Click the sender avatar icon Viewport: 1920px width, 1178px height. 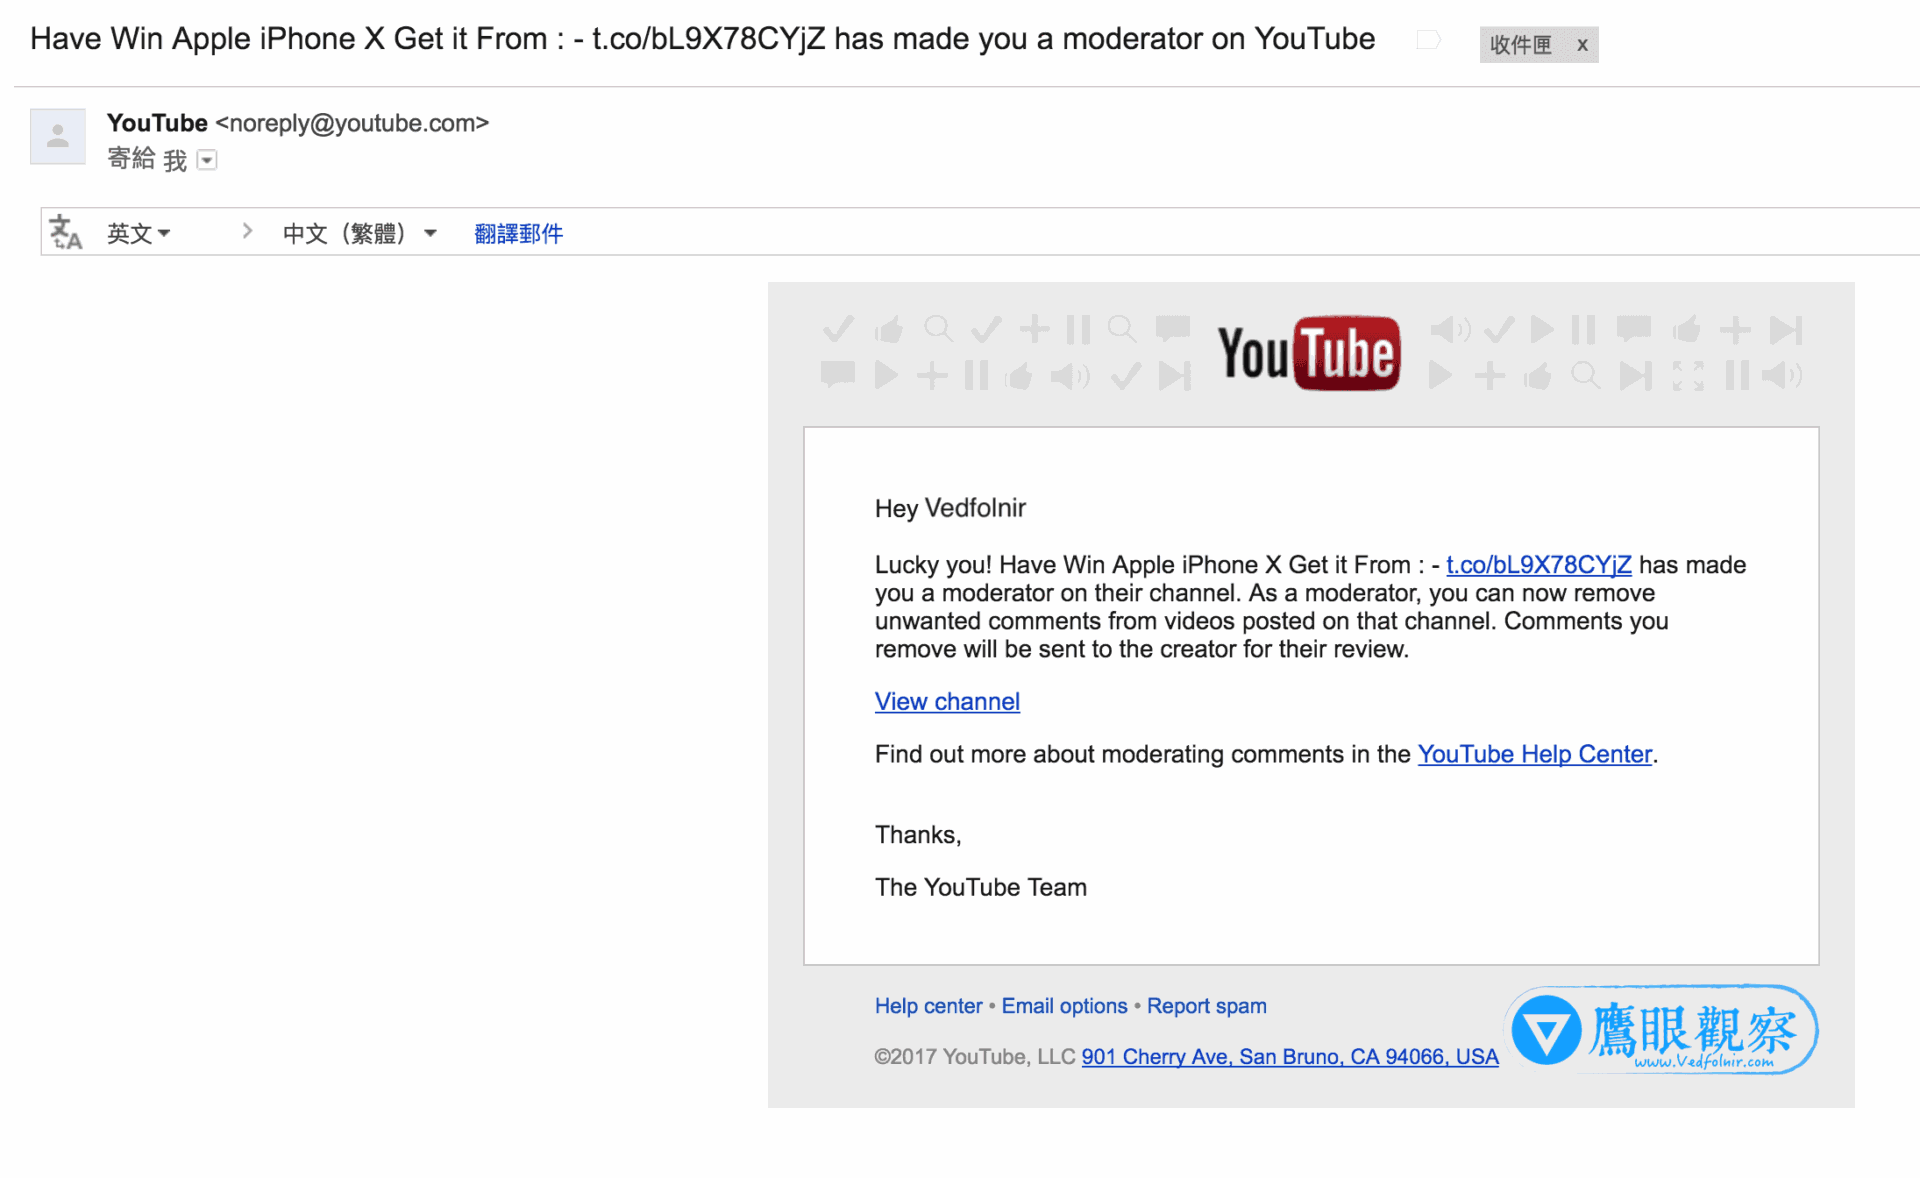[x=58, y=136]
